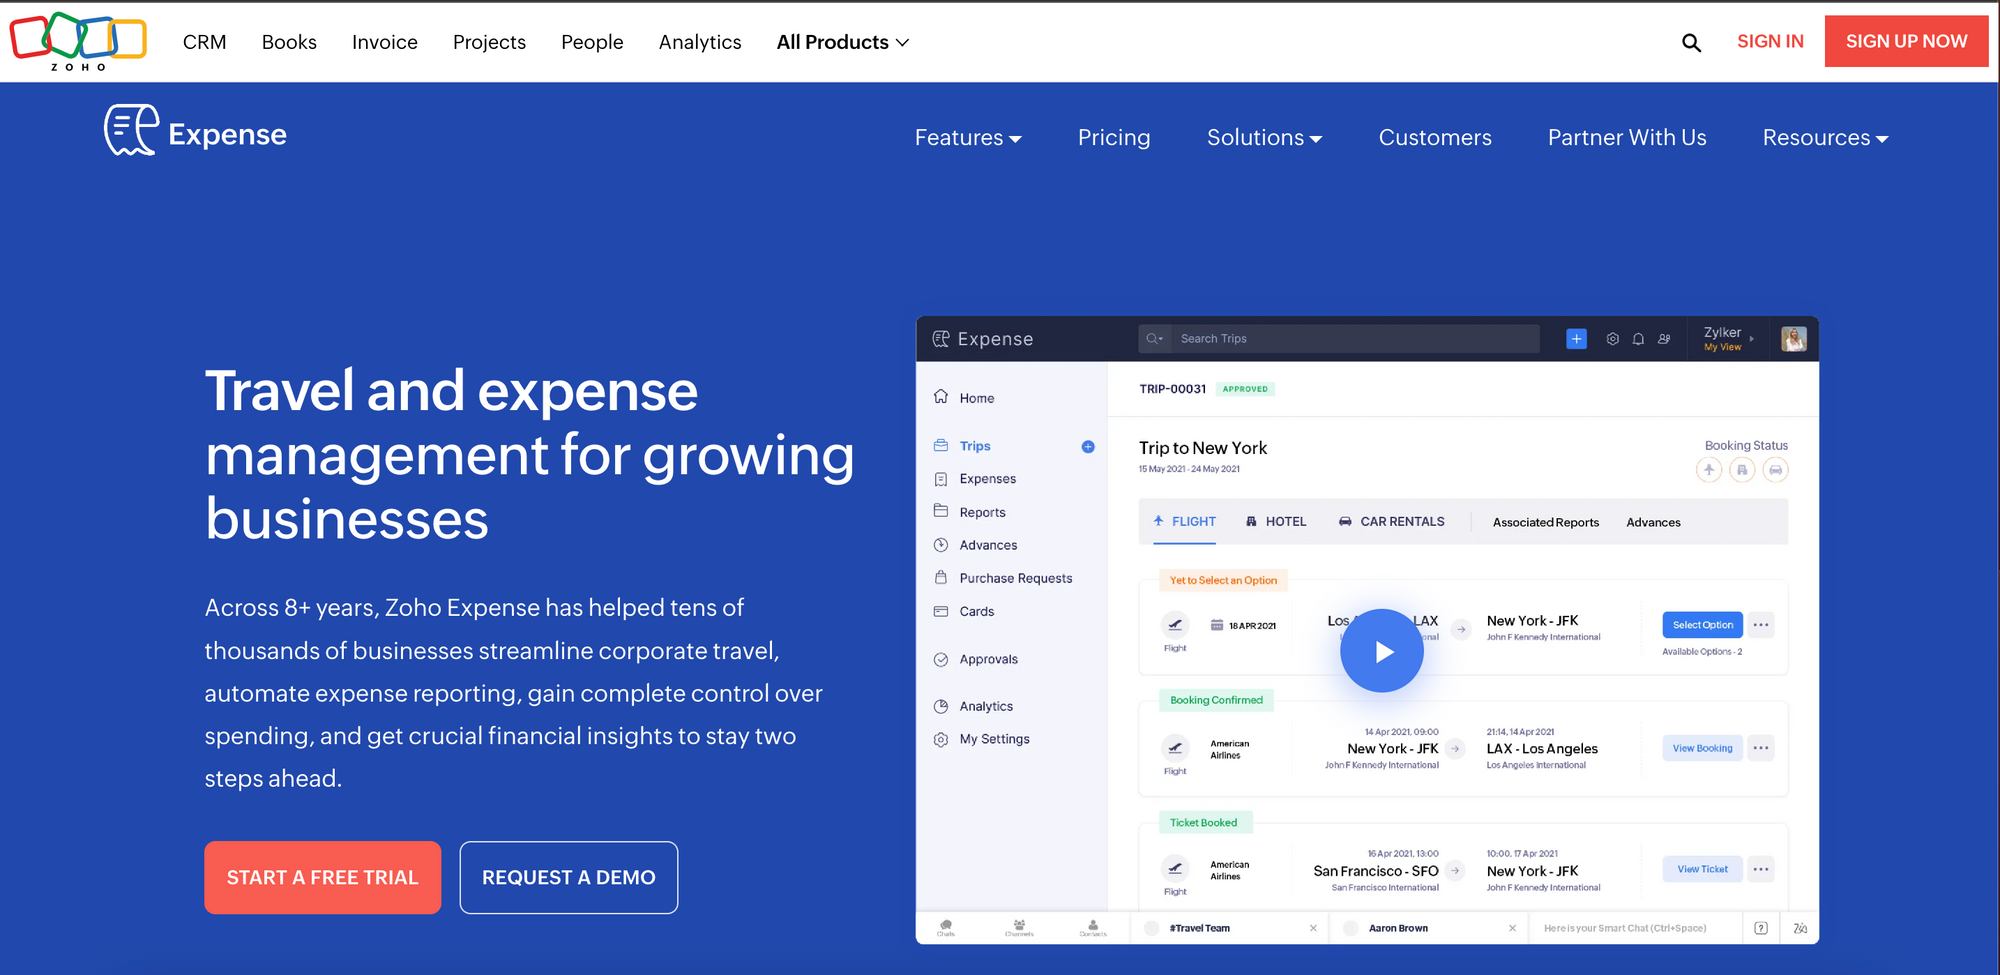Open the gear settings icon in app header
This screenshot has width=2000, height=975.
coord(1612,339)
